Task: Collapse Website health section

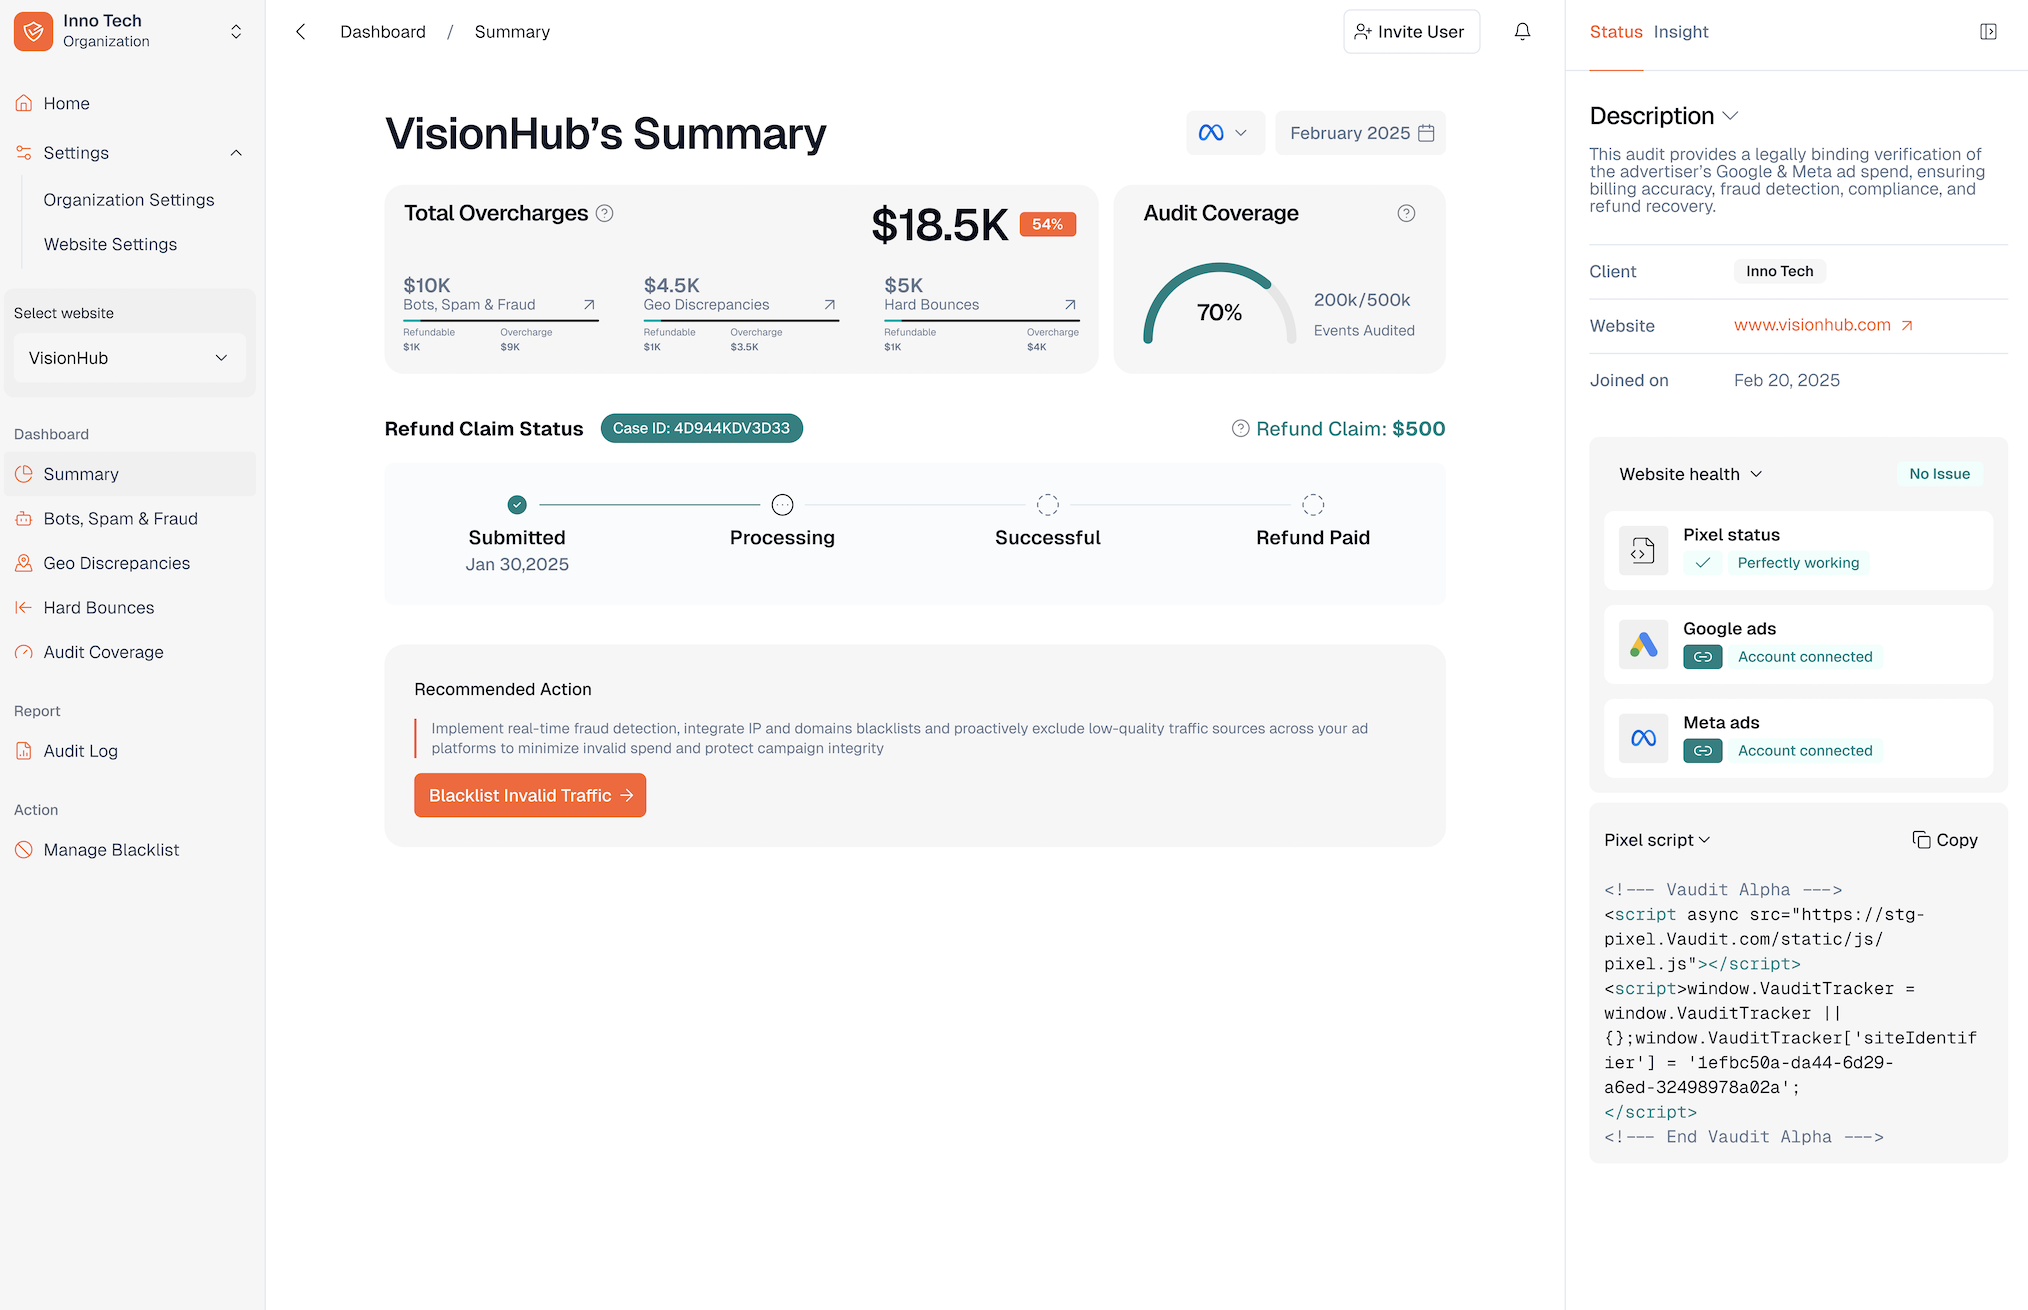Action: (1756, 474)
